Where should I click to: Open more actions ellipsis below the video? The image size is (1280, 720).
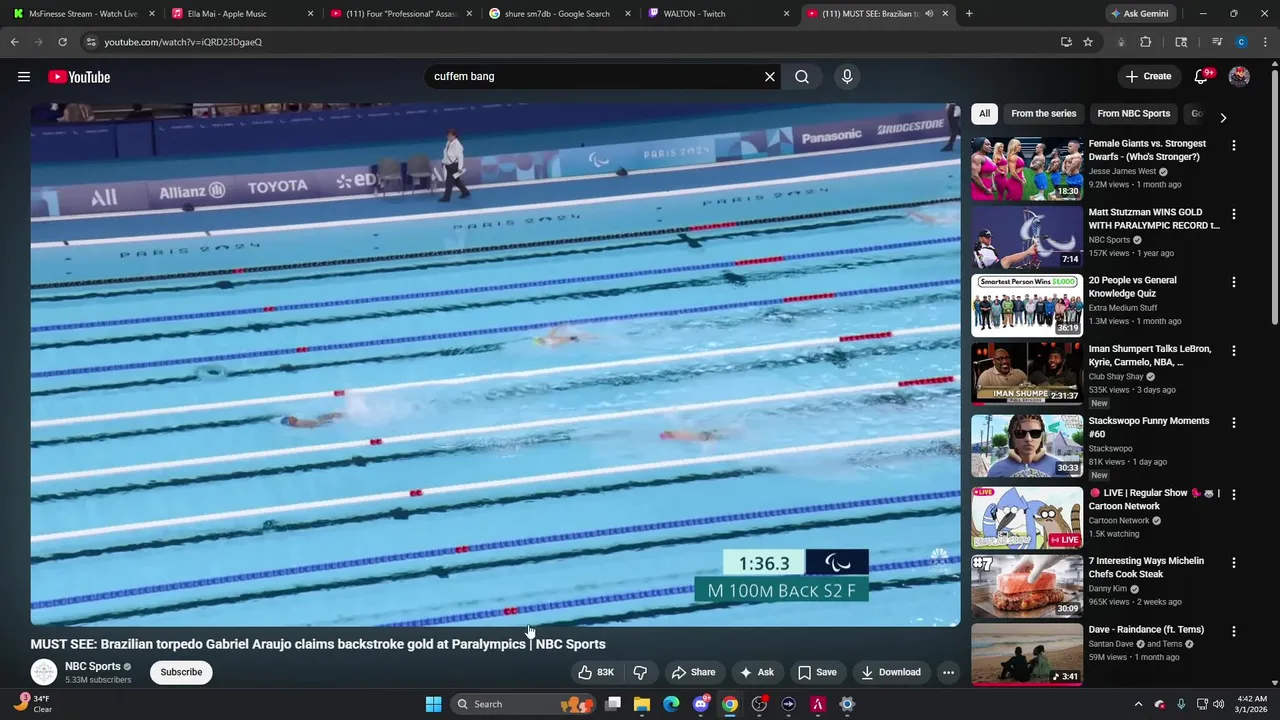[x=948, y=672]
